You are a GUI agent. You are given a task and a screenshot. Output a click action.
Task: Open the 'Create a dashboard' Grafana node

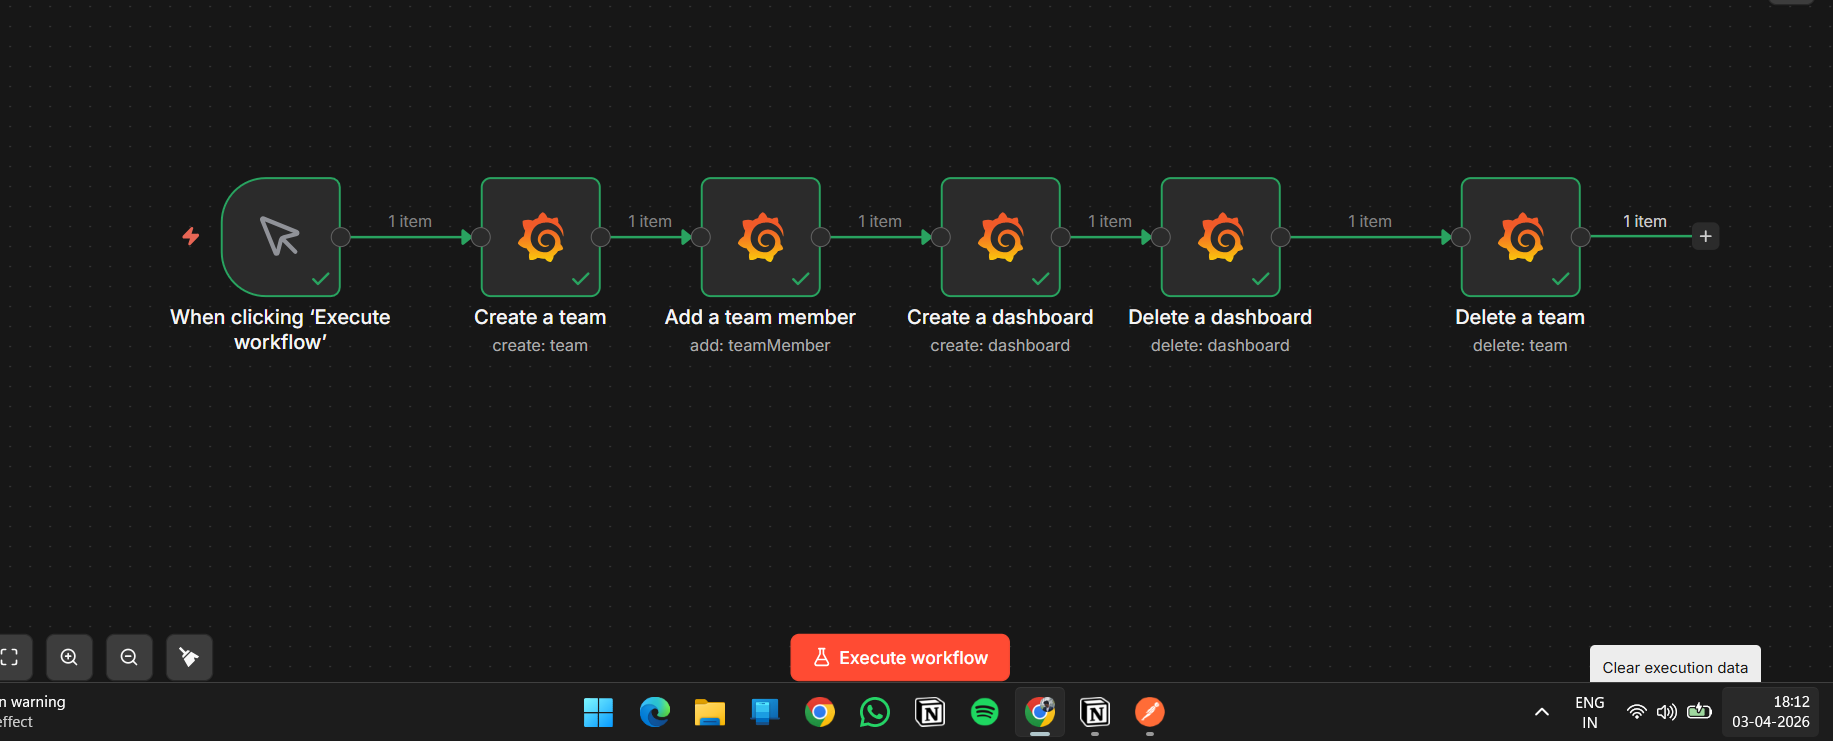click(x=1000, y=237)
